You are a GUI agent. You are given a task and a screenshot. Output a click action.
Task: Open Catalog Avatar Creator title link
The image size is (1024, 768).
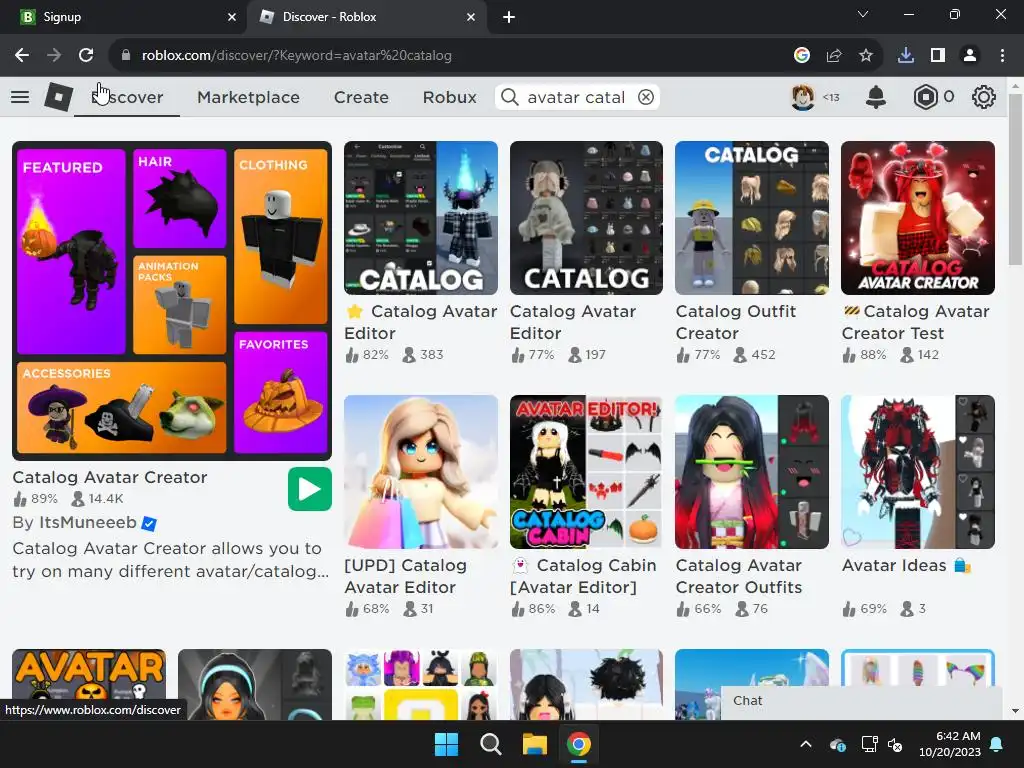pyautogui.click(x=110, y=477)
